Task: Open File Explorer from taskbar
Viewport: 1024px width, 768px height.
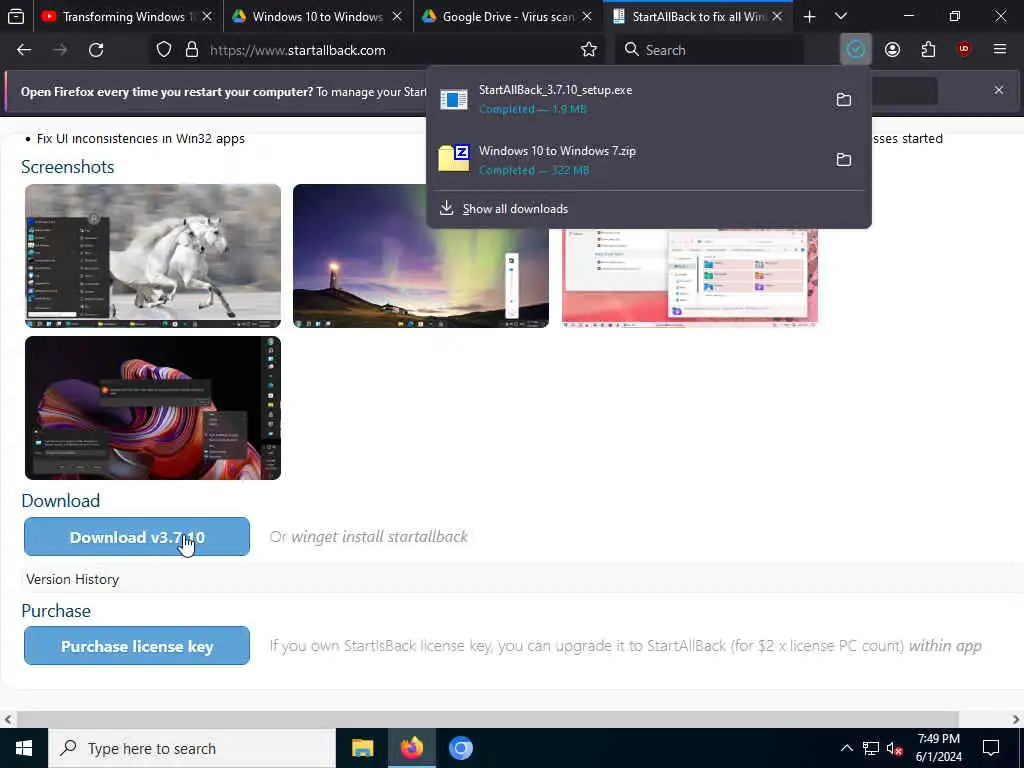Action: 362,748
